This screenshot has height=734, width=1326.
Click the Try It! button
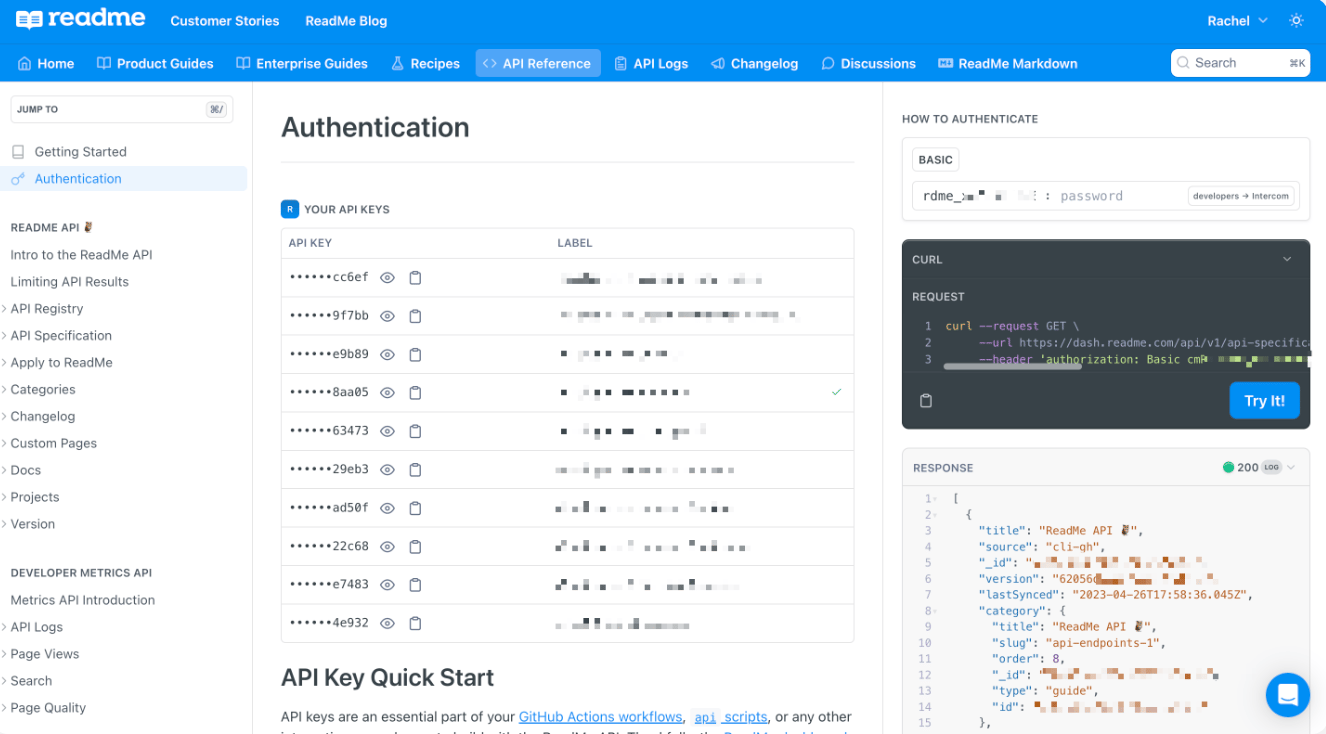tap(1264, 400)
